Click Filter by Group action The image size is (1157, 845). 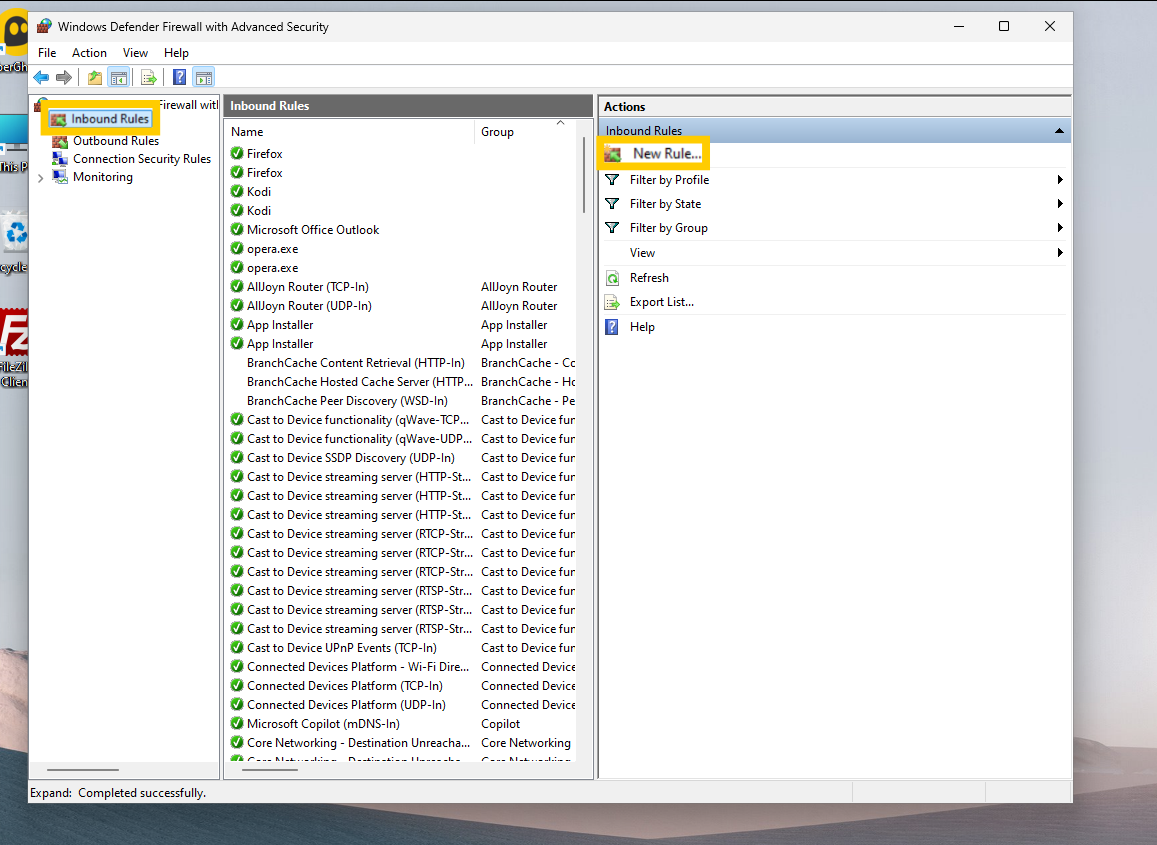point(669,228)
